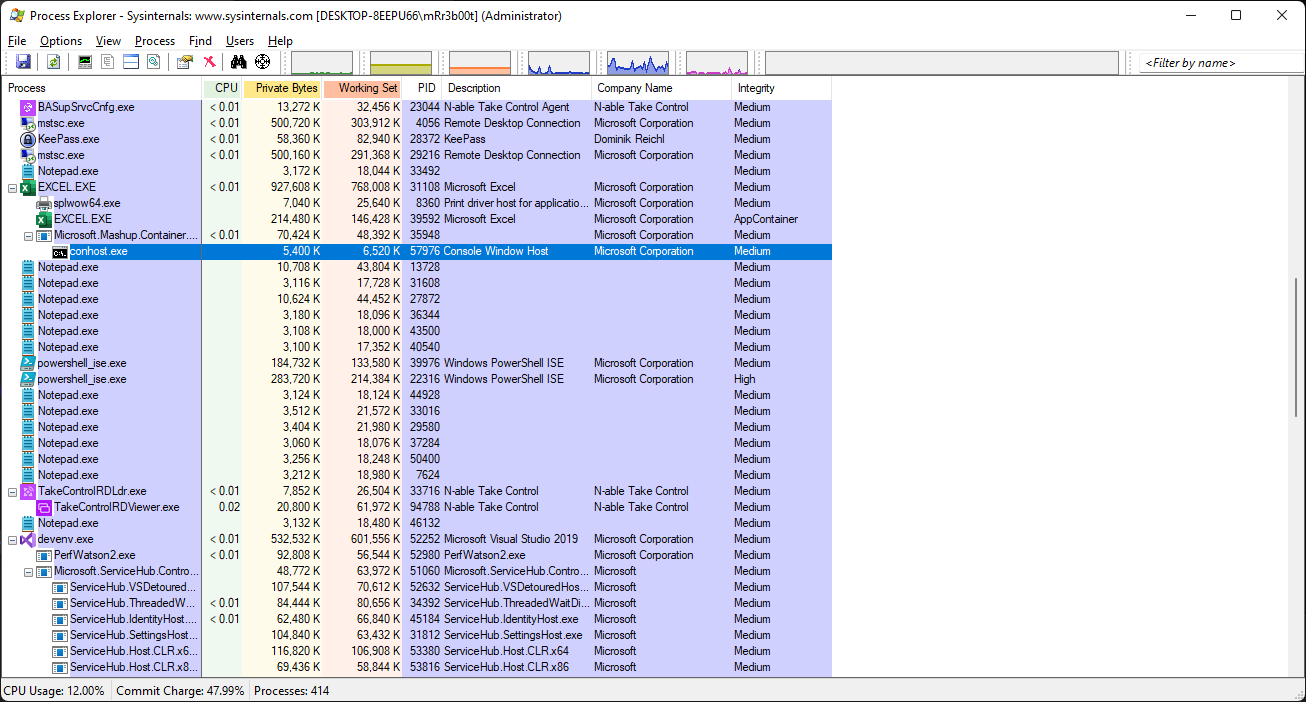Click the splwow64.exe printer icon
Image resolution: width=1306 pixels, height=702 pixels.
pyautogui.click(x=44, y=203)
